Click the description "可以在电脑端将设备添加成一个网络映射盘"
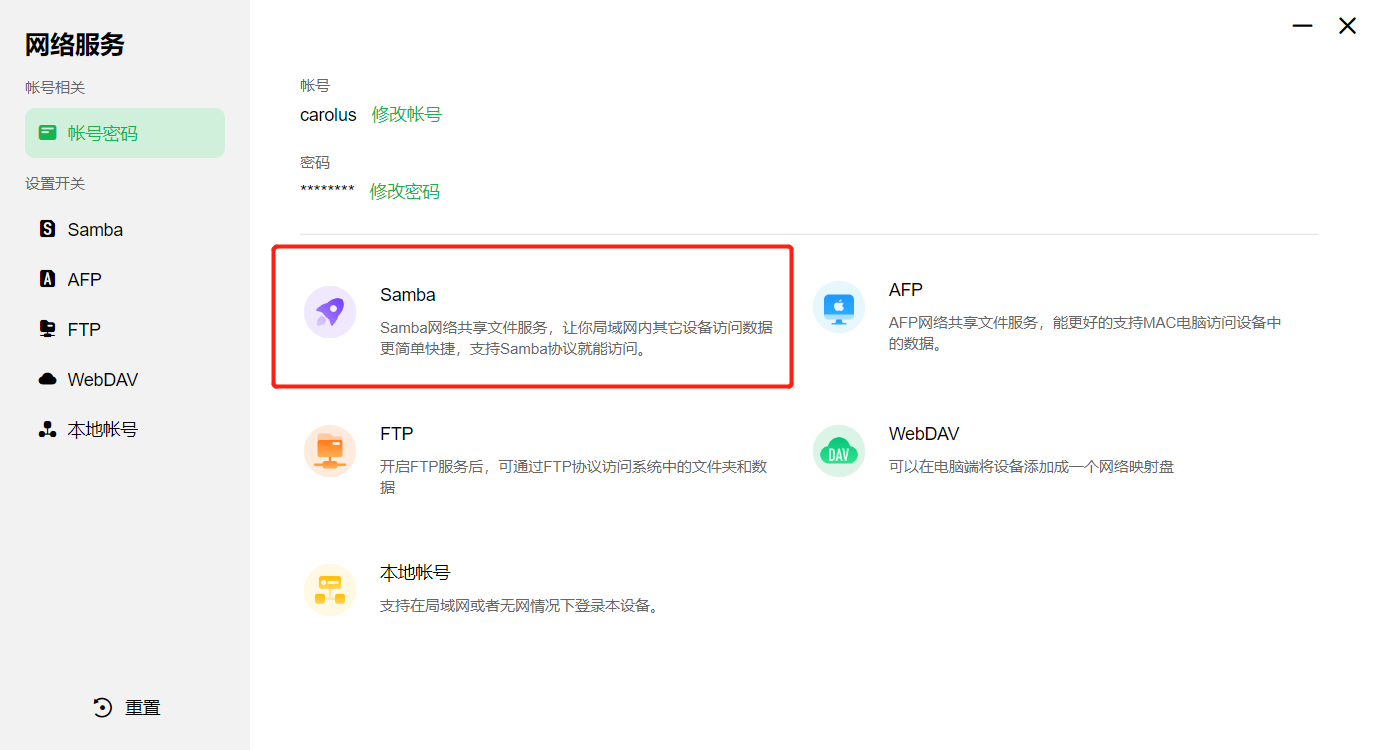The height and width of the screenshot is (750, 1375). [x=1031, y=467]
